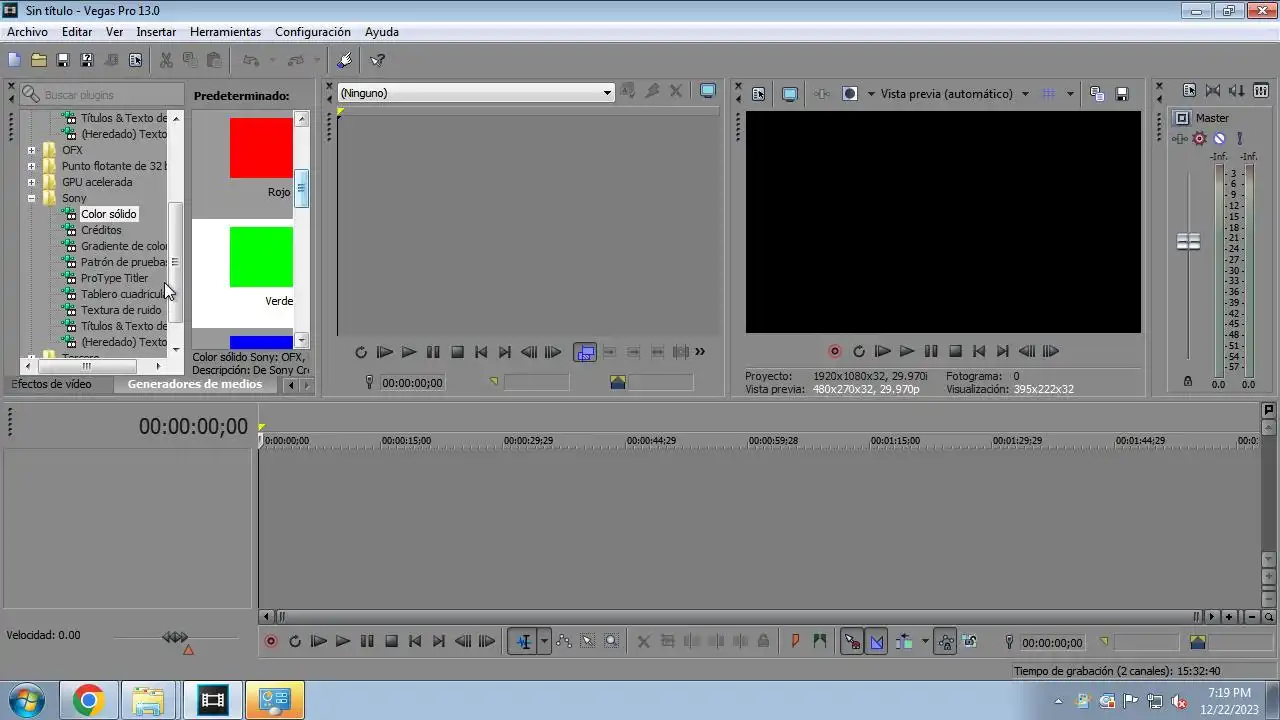The height and width of the screenshot is (720, 1280).
Task: Click Play in the trimmer transport
Action: point(409,352)
